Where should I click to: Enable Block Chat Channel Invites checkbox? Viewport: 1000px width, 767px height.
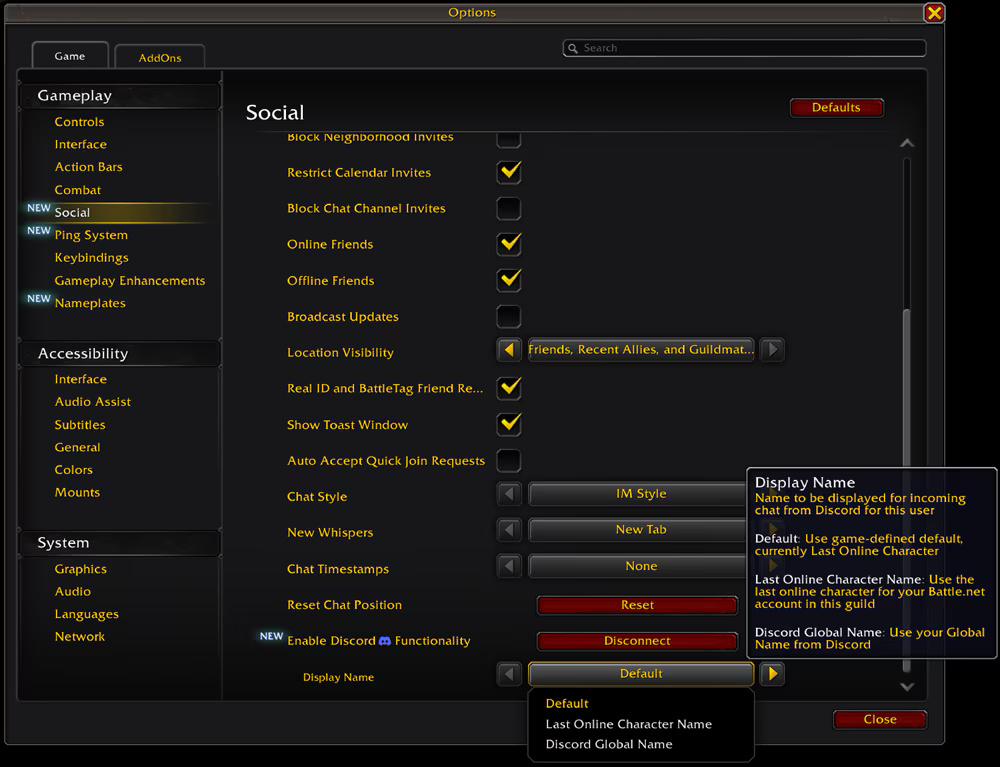pos(509,208)
